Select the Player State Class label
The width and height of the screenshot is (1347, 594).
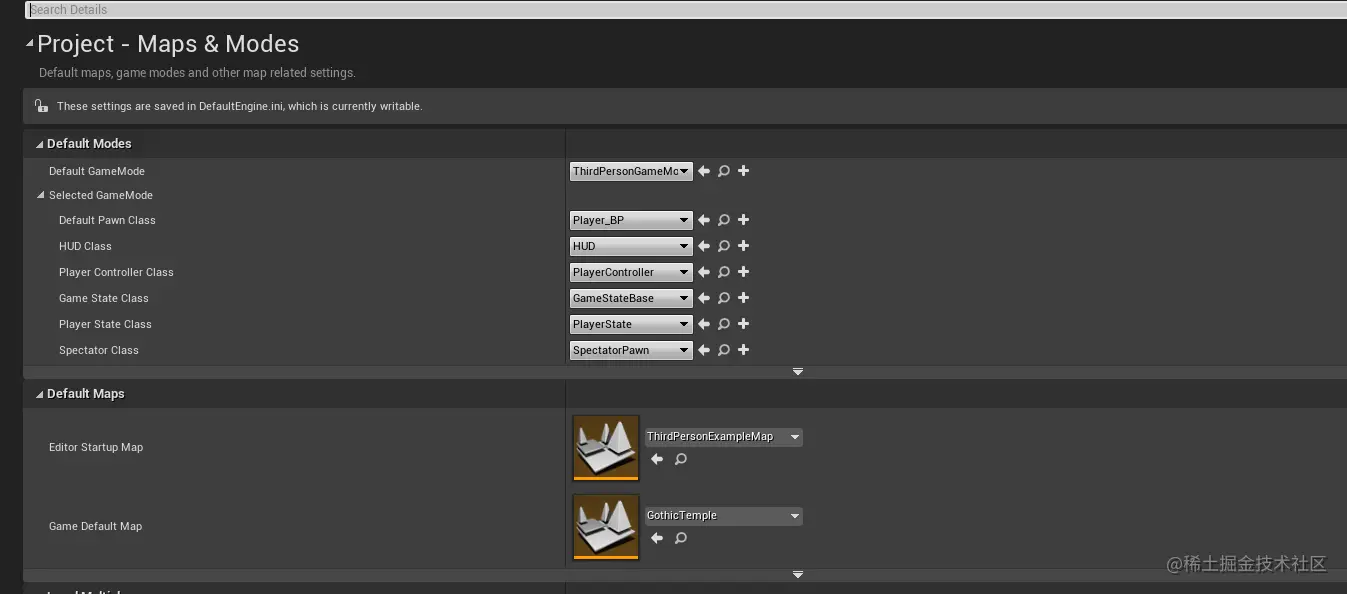point(105,324)
